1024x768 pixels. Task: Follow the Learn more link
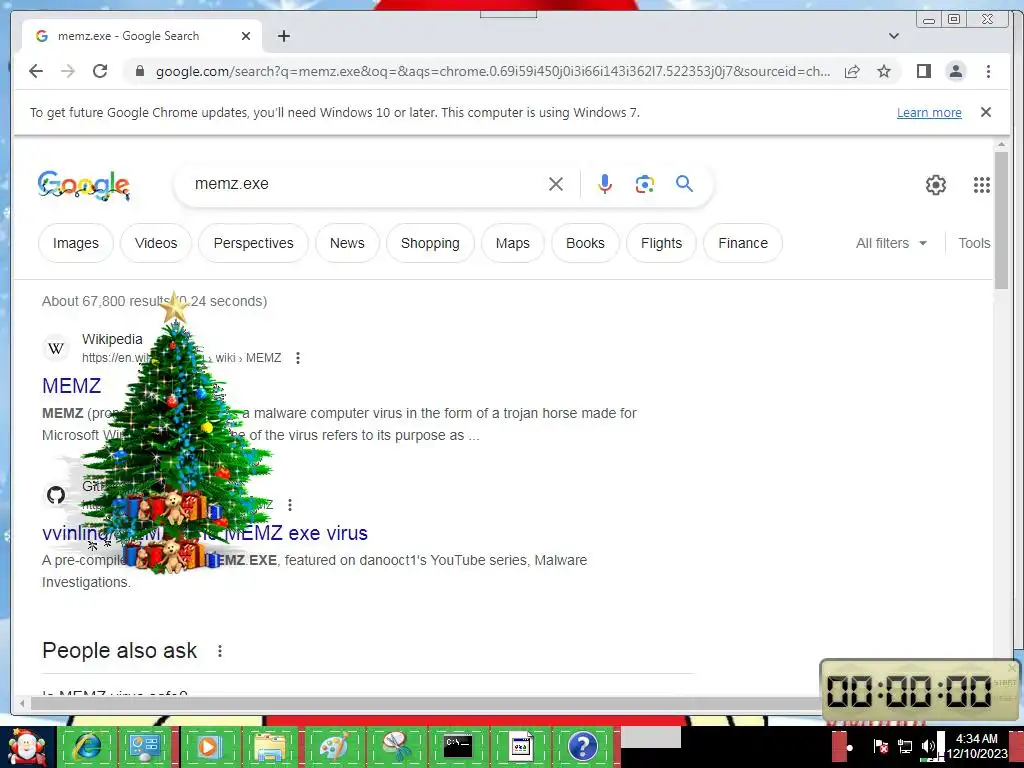point(929,112)
